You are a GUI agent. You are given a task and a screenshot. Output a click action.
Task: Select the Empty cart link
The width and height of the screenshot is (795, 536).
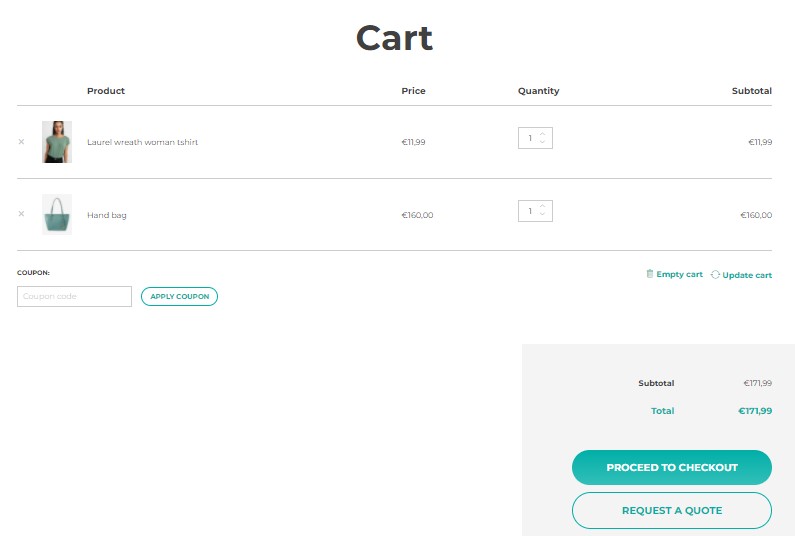tap(679, 274)
